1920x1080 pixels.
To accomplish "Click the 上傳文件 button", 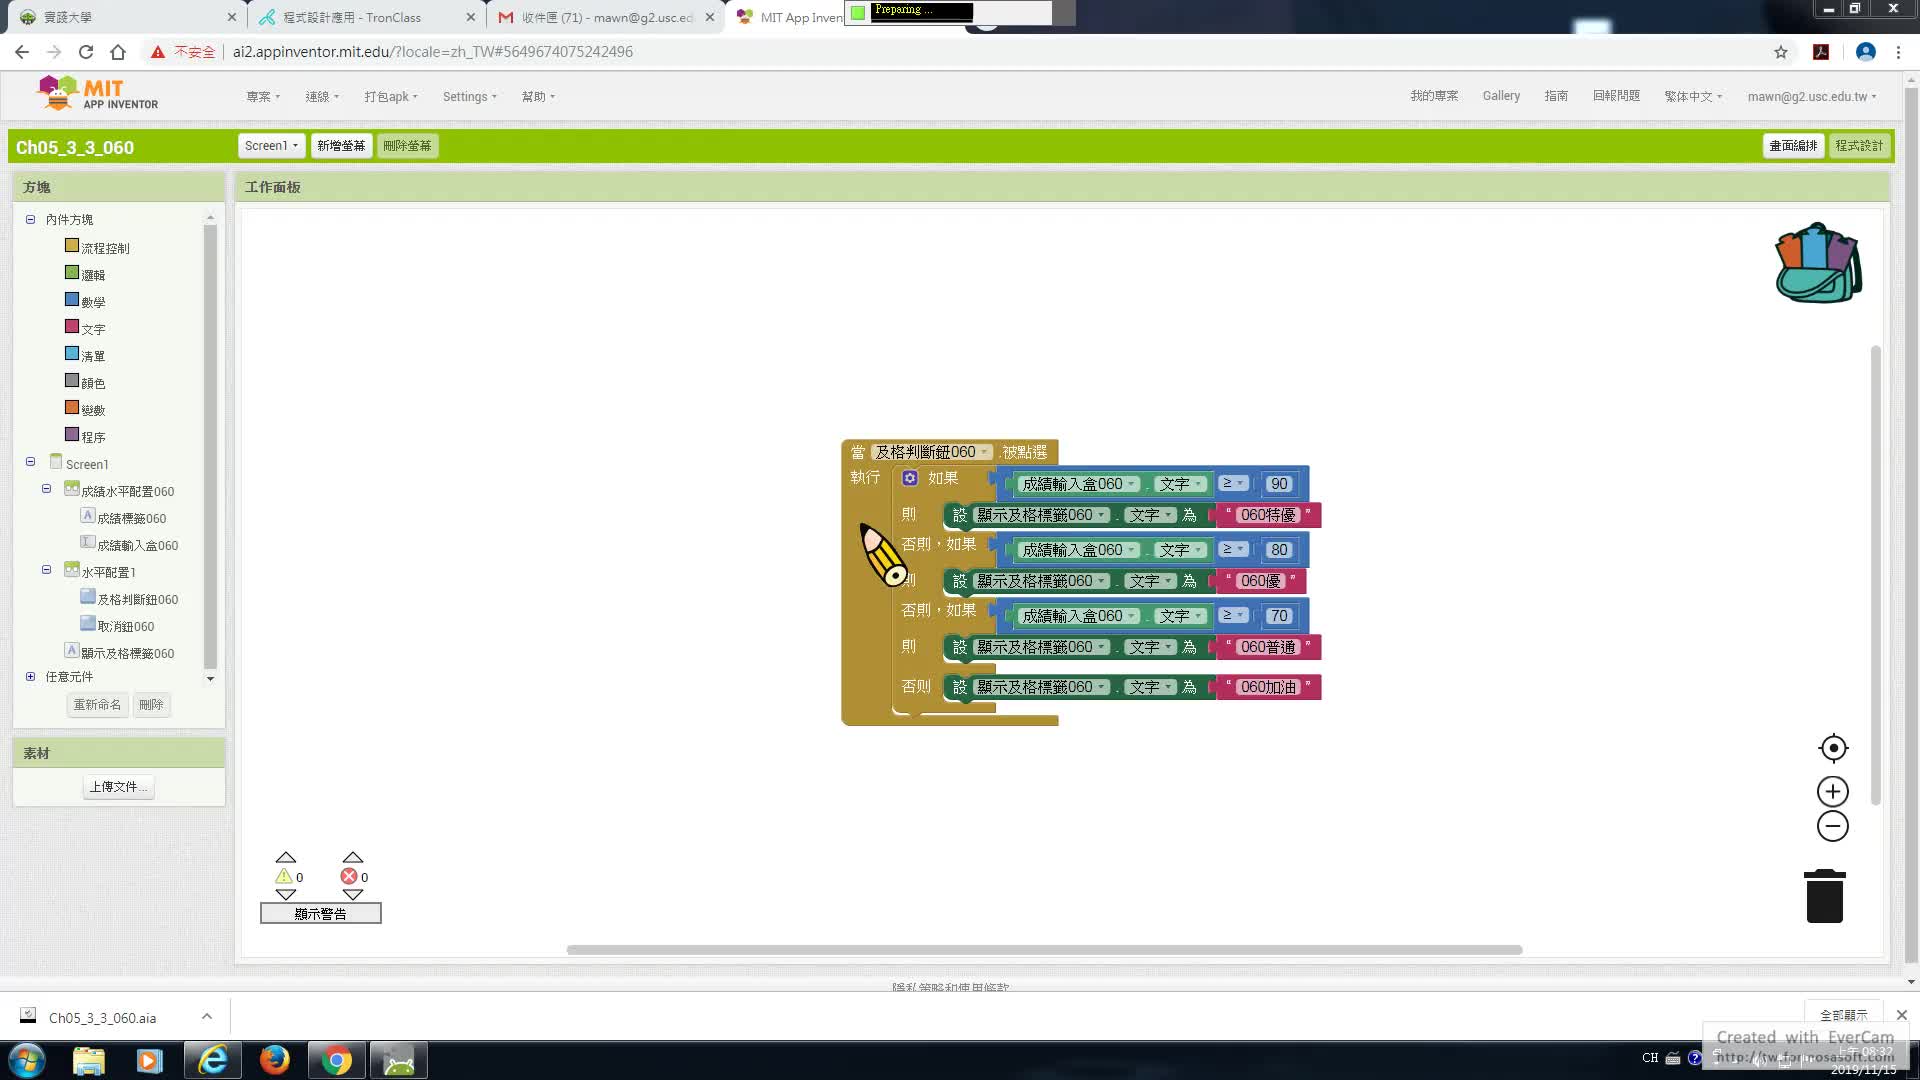I will [119, 787].
